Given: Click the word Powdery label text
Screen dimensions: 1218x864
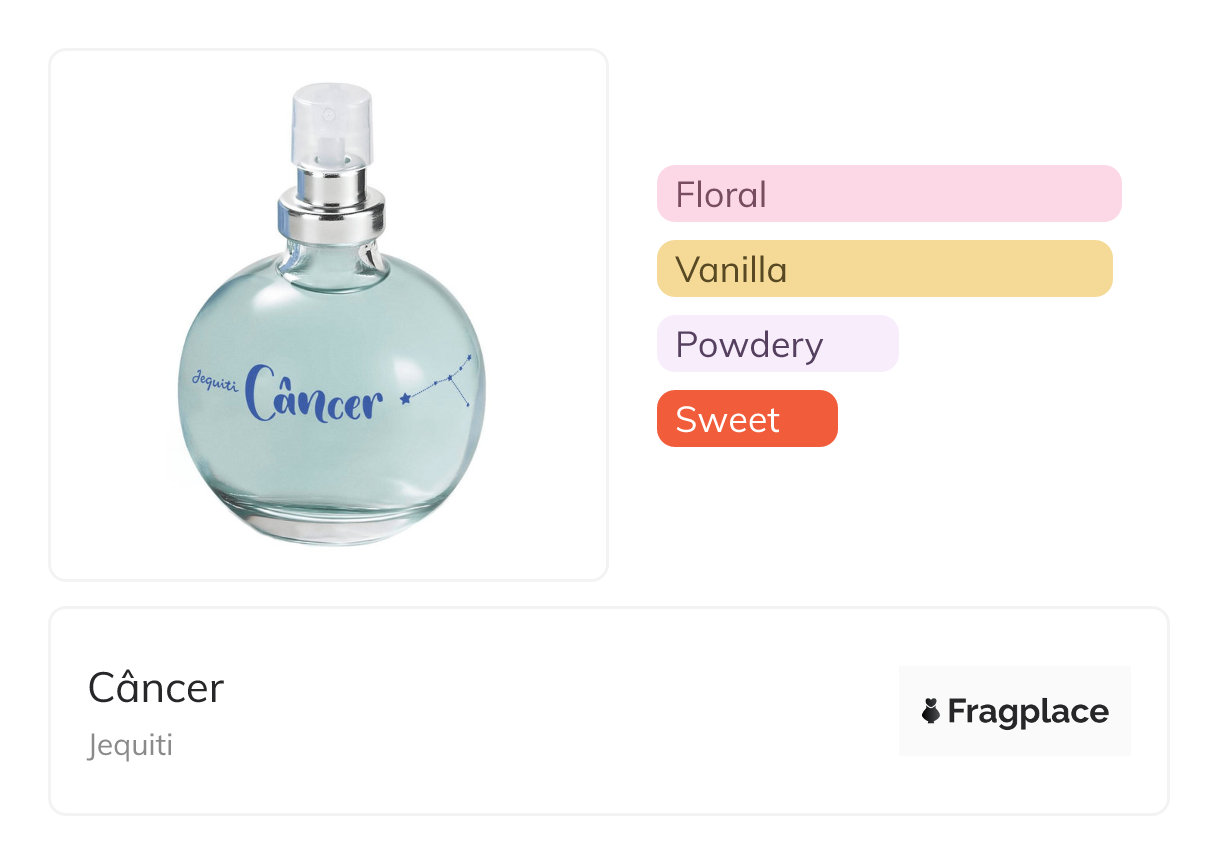Looking at the screenshot, I should coord(749,345).
